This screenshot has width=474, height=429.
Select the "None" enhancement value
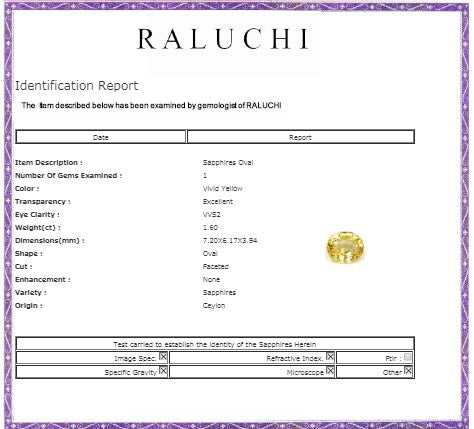pyautogui.click(x=211, y=280)
